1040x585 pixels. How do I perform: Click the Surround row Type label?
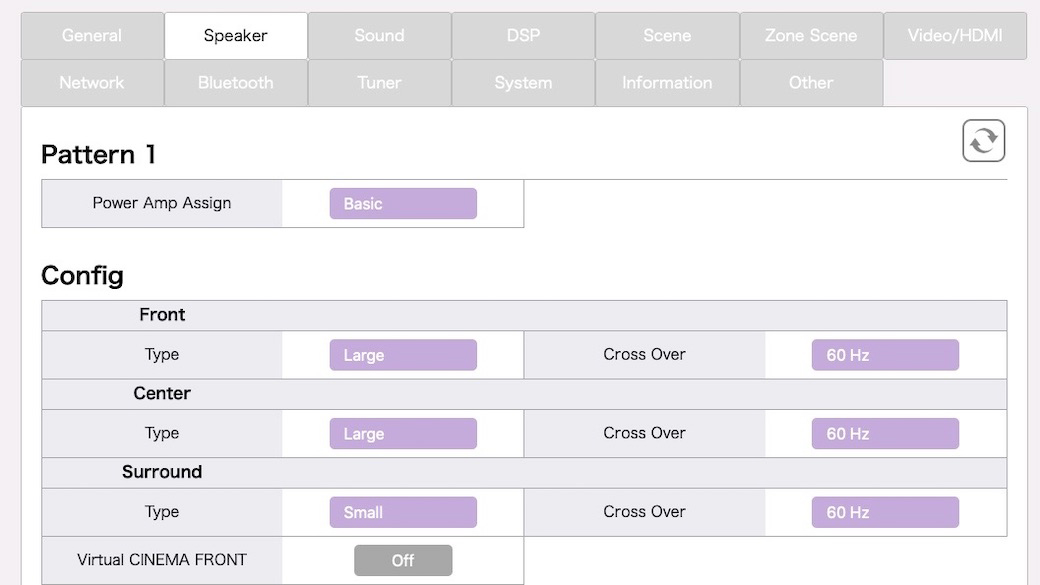pos(162,511)
